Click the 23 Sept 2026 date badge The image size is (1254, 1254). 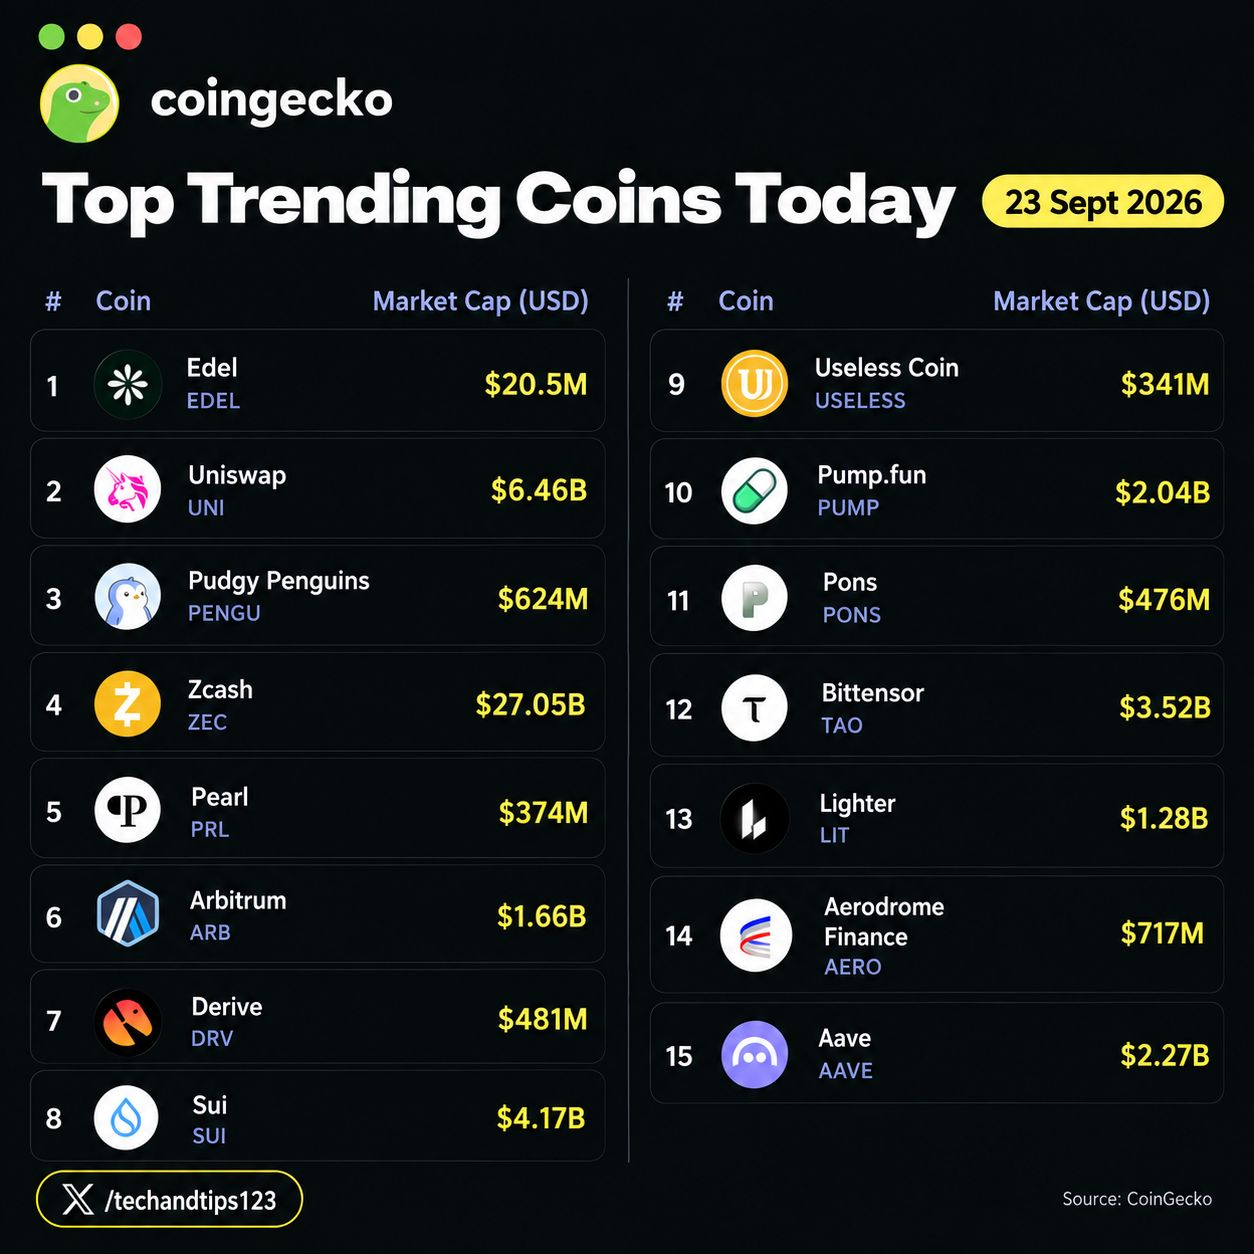click(x=1103, y=202)
